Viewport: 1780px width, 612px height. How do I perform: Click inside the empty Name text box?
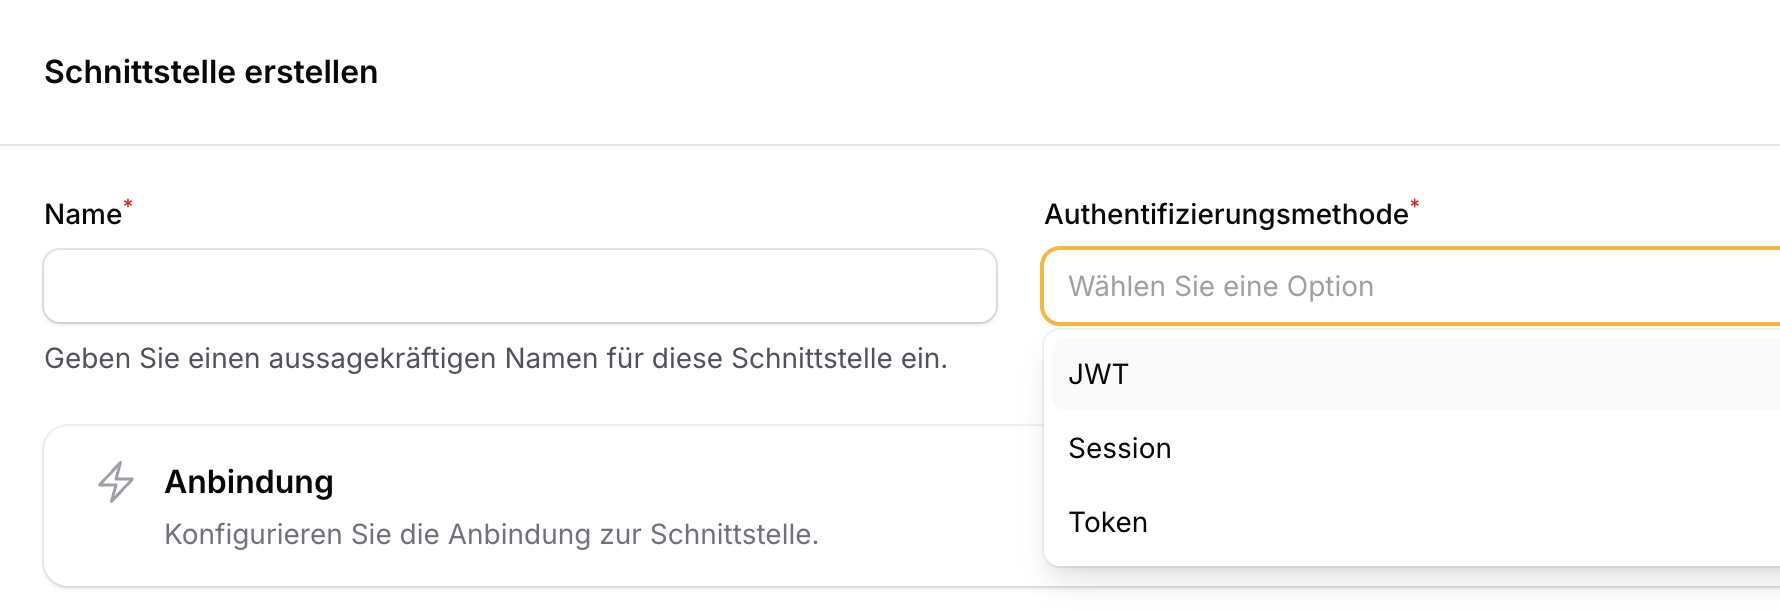(519, 286)
